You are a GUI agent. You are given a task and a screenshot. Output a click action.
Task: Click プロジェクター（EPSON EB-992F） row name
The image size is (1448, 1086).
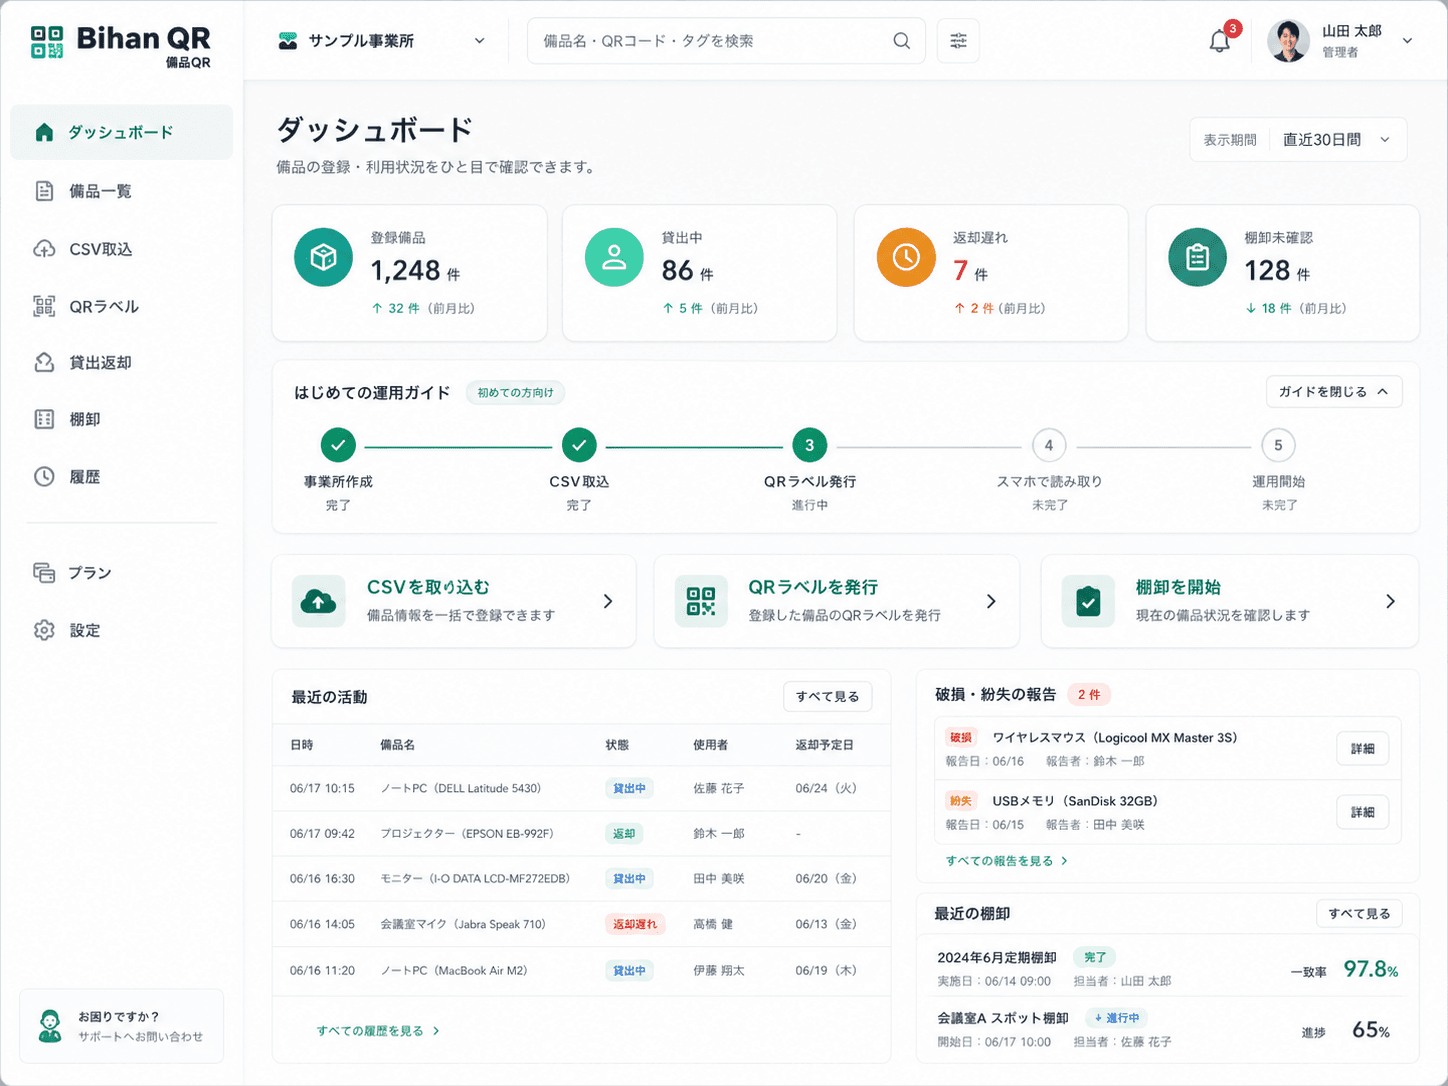coord(467,834)
